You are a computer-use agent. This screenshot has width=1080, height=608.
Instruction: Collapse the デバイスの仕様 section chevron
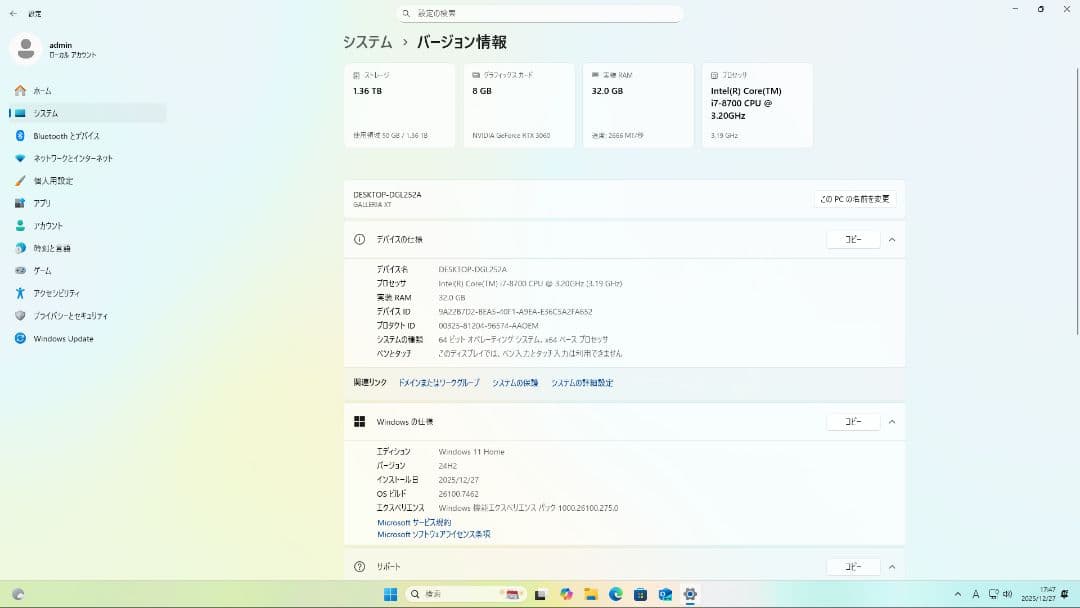click(x=891, y=240)
